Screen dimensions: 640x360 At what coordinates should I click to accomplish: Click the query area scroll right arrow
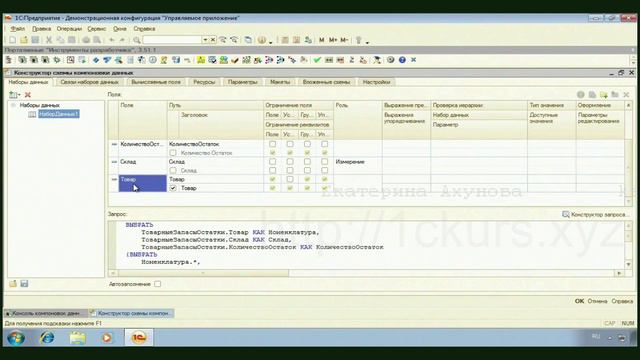619,273
